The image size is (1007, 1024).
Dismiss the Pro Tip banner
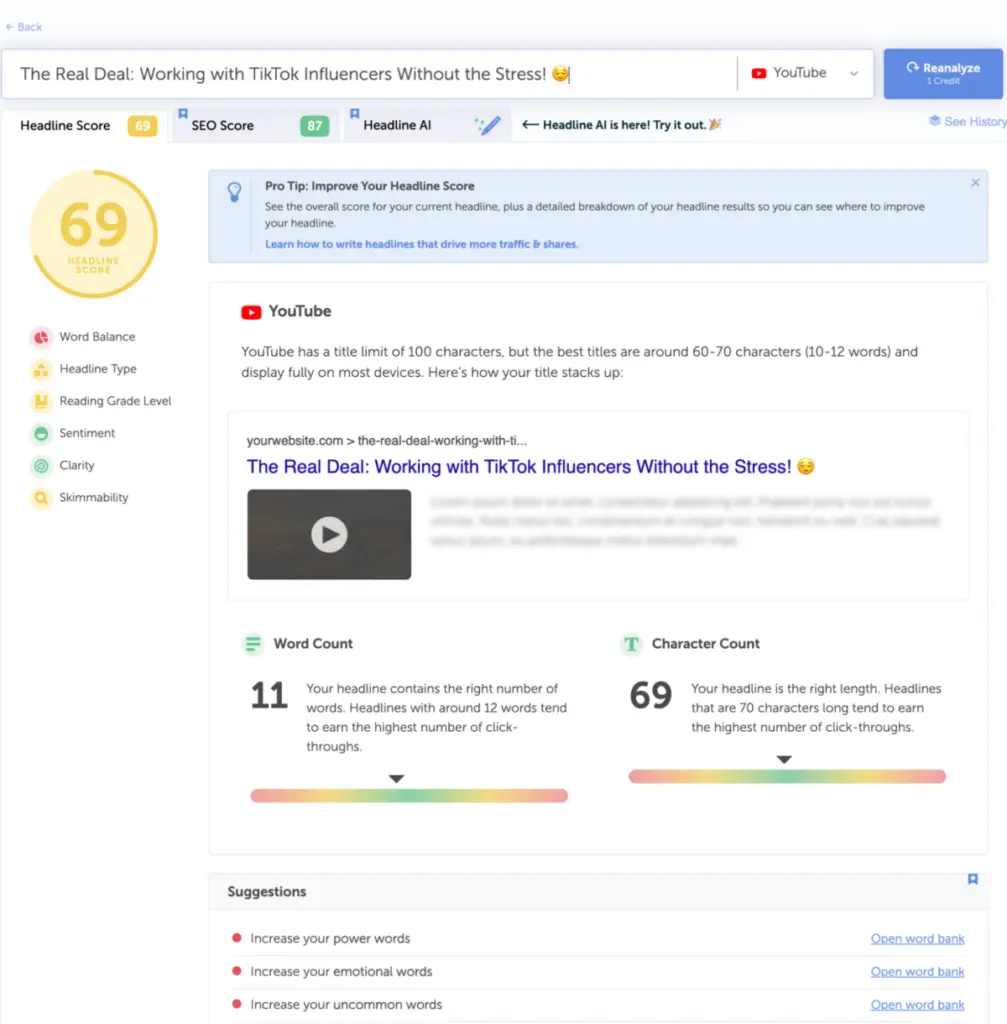pyautogui.click(x=975, y=183)
